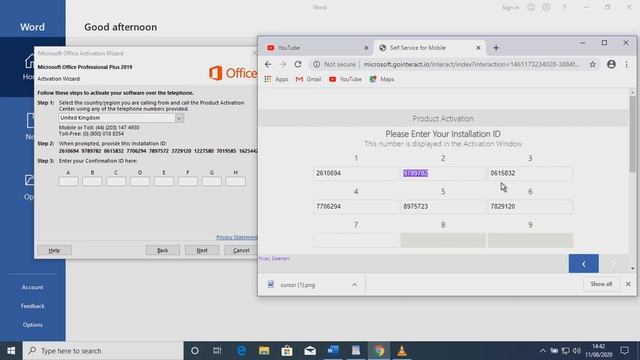Click Word smiley feedback icon

531,7
